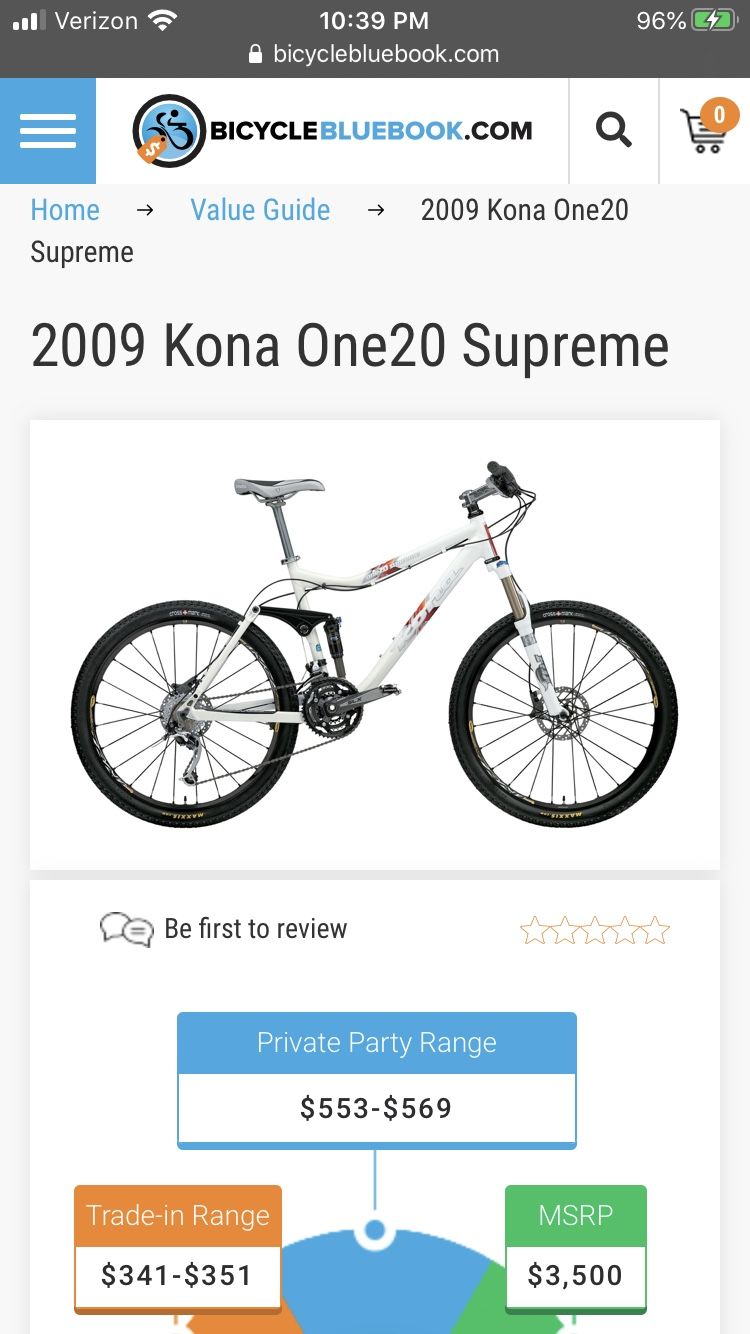Viewport: 750px width, 1334px height.
Task: Tap the 10:39 PM status bar clock
Action: (x=374, y=20)
